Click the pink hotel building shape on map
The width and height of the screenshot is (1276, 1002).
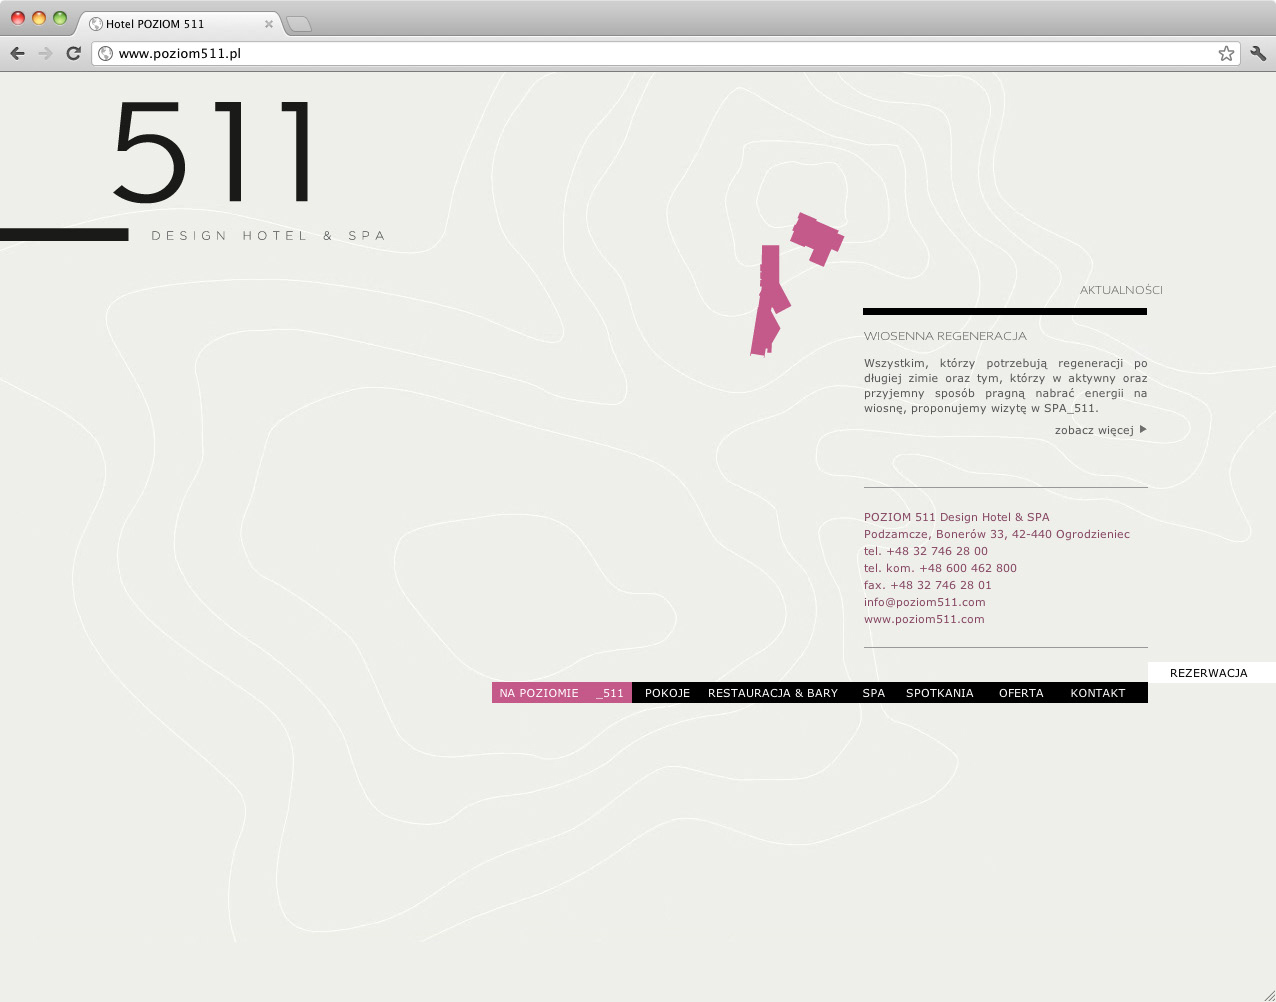coord(817,238)
